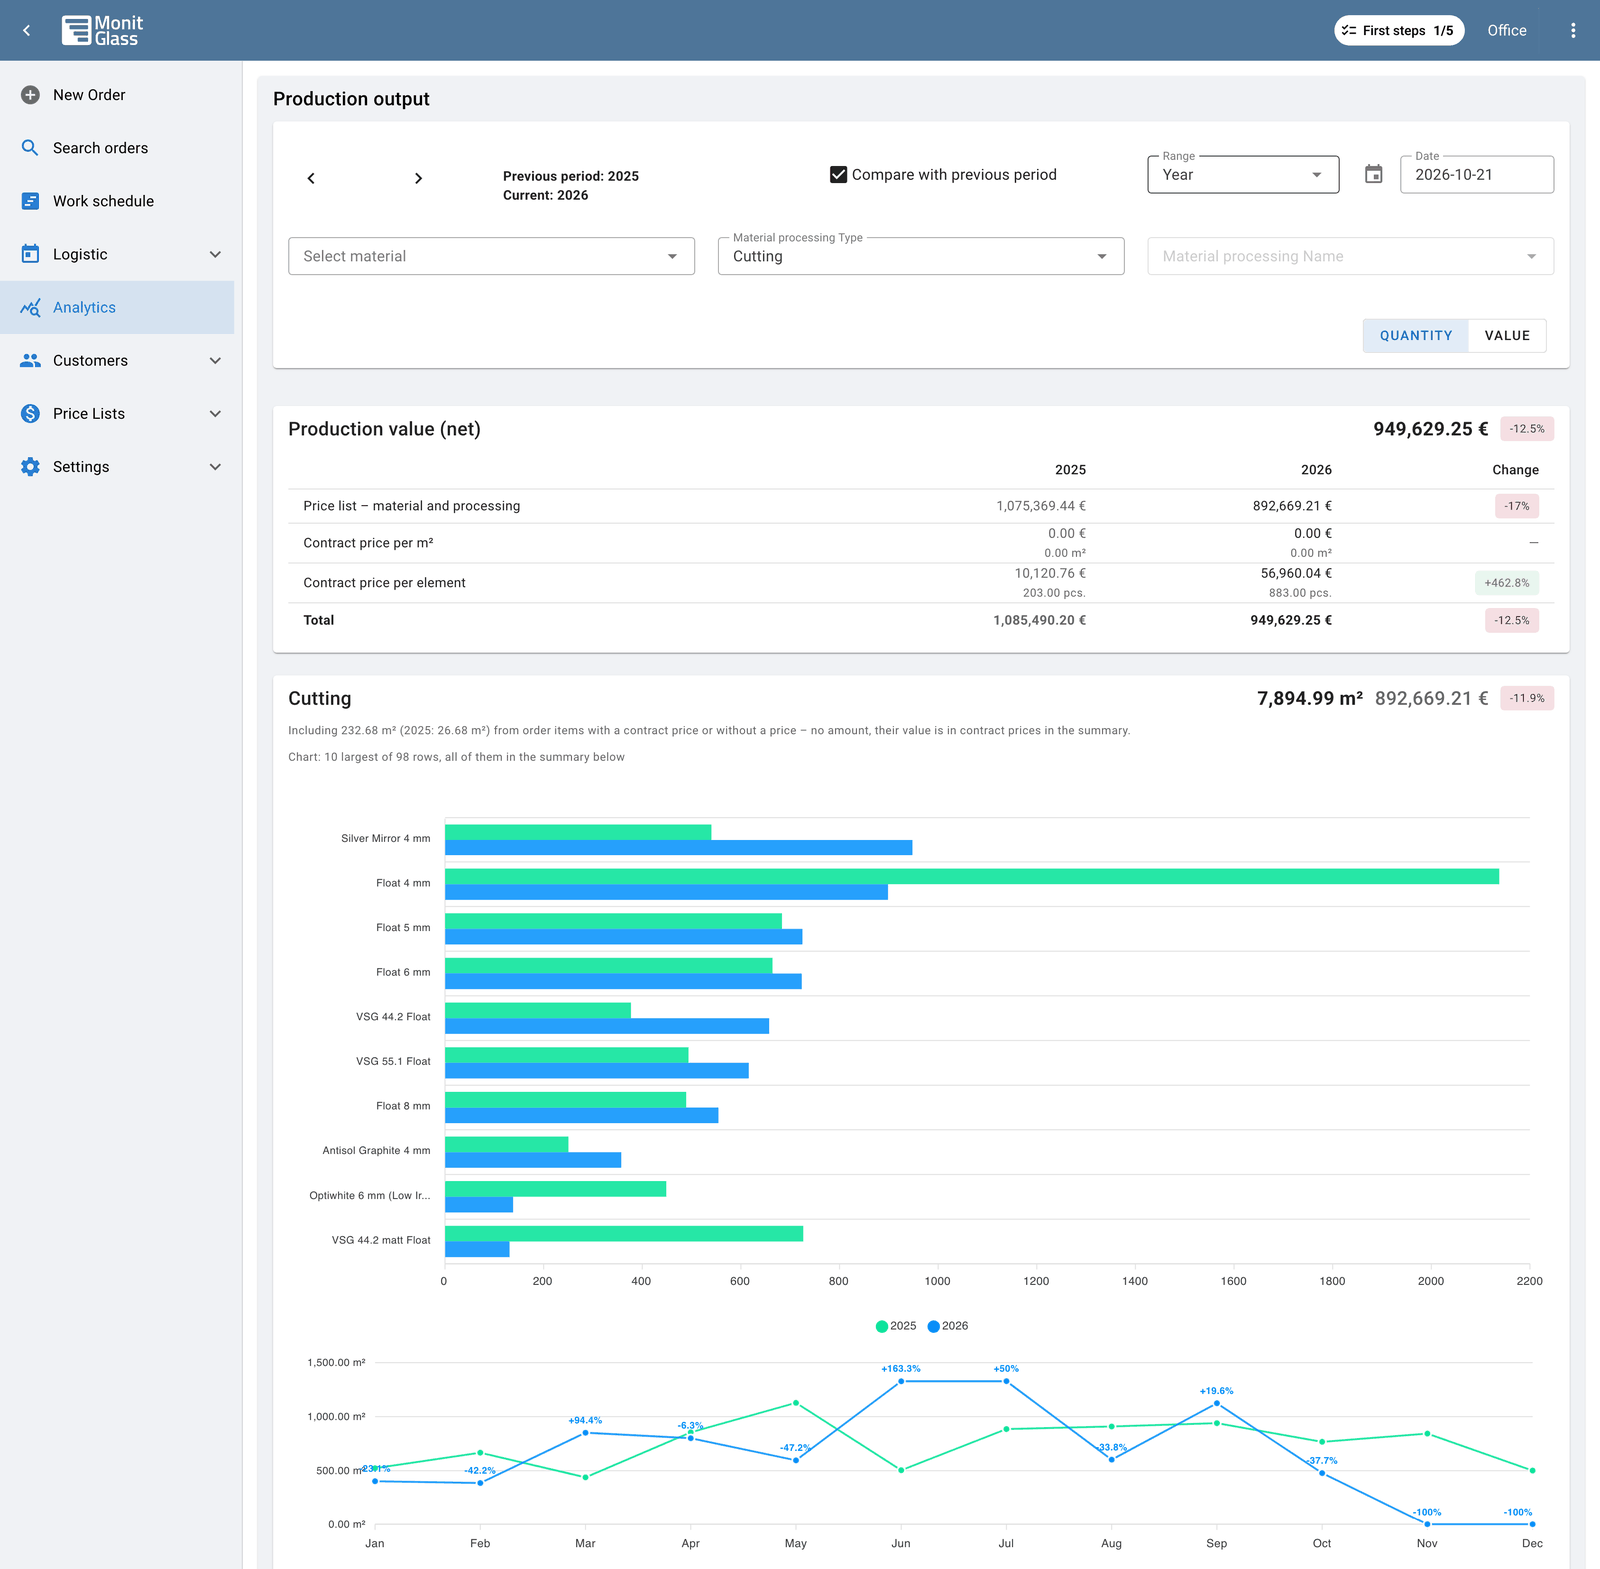Expand the Price Lists menu chevron
The image size is (1600, 1569).
coord(215,413)
